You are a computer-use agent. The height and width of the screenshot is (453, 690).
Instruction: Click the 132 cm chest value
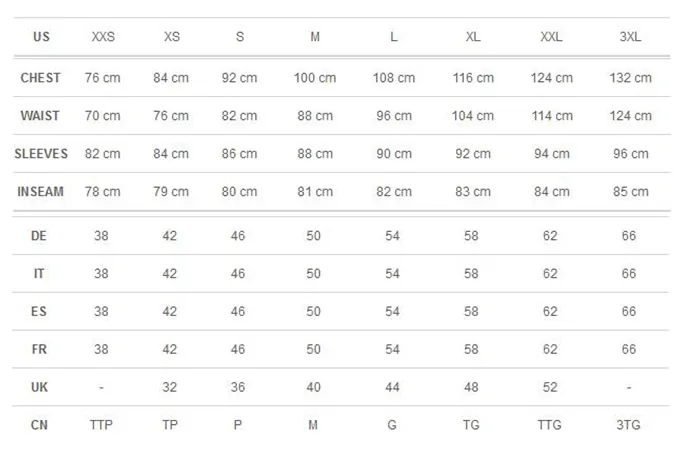(x=630, y=78)
